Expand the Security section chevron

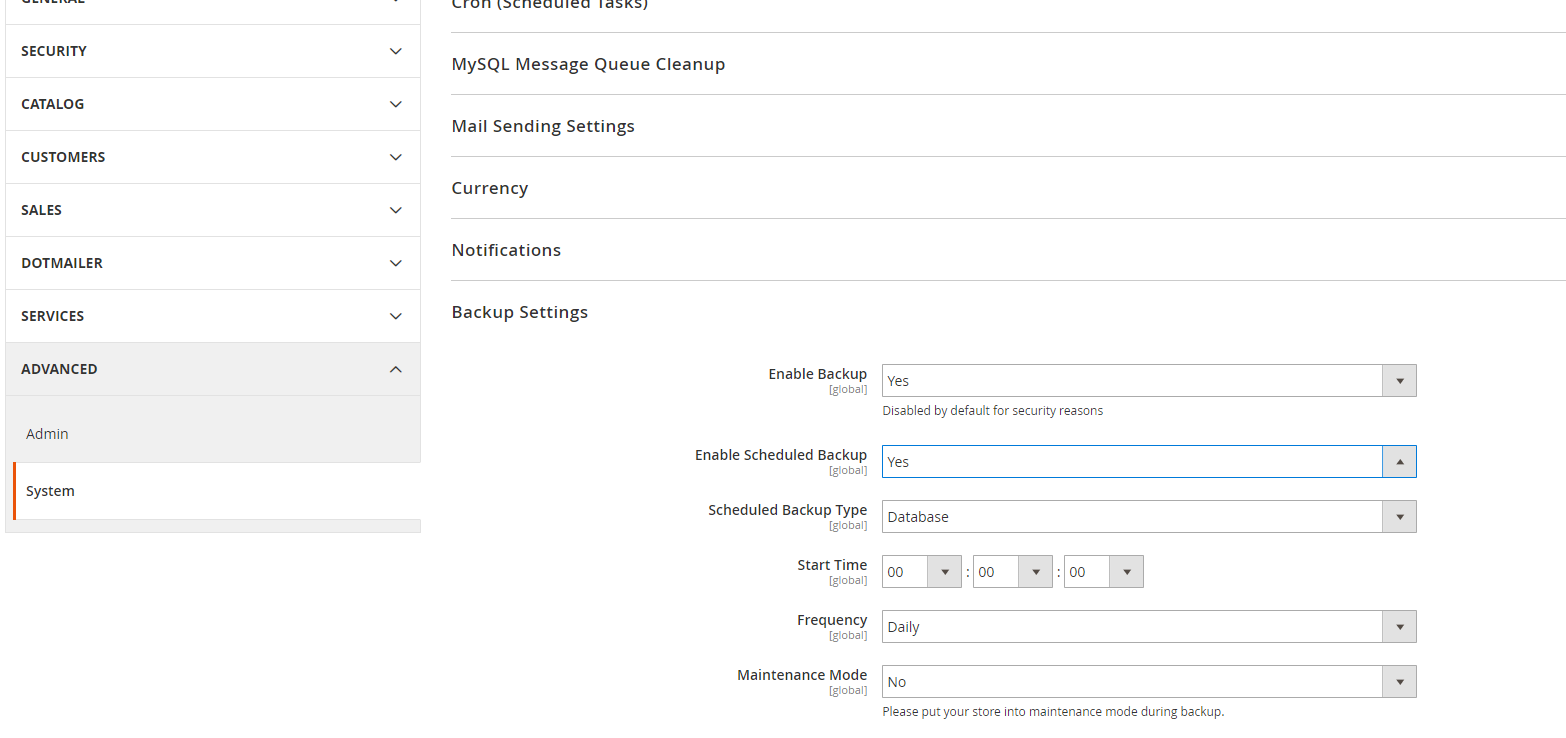tap(396, 51)
